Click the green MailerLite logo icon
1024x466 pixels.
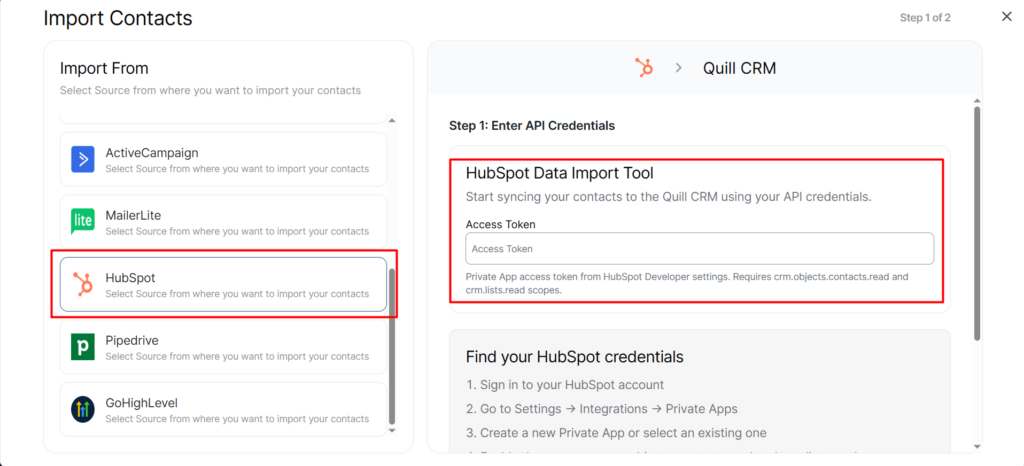pos(83,221)
